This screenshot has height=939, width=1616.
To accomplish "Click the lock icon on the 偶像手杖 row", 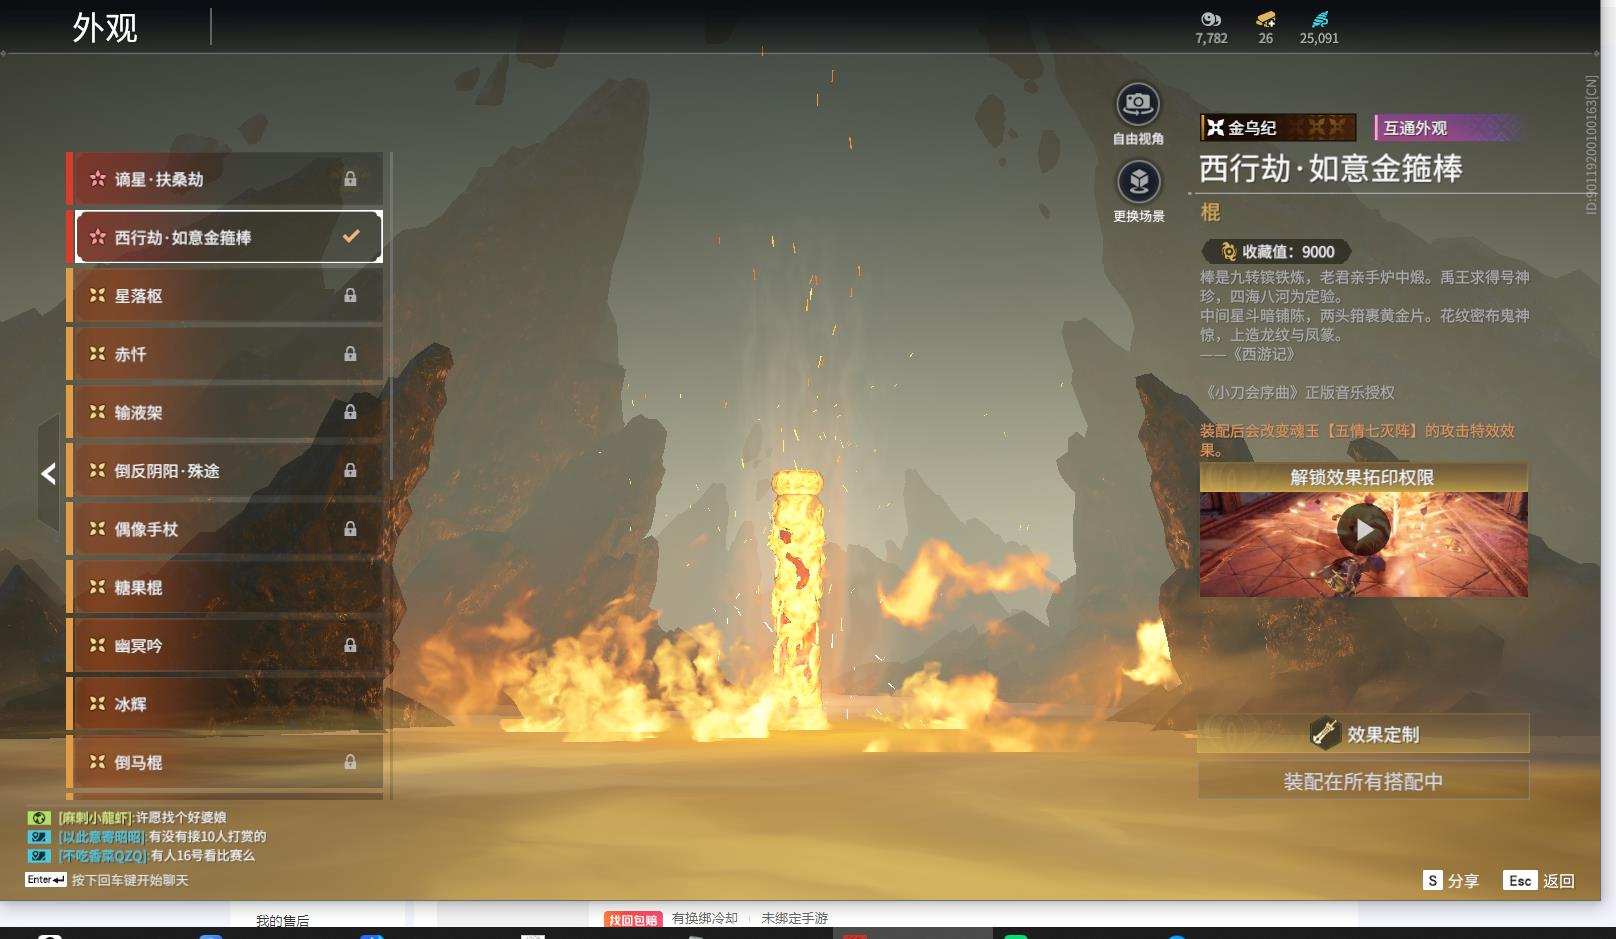I will pos(350,529).
